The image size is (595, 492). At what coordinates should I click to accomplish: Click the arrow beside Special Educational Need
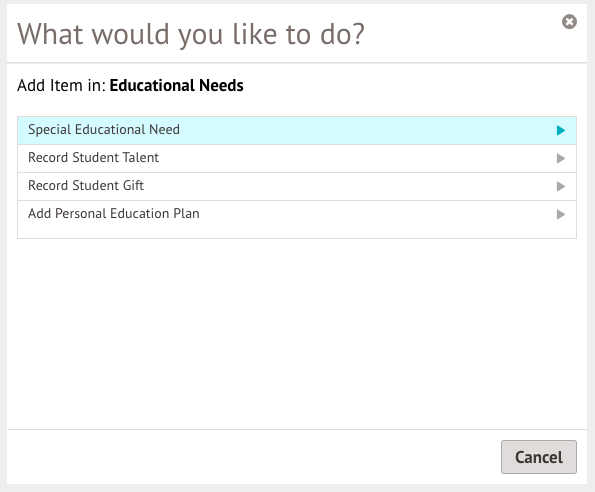560,130
